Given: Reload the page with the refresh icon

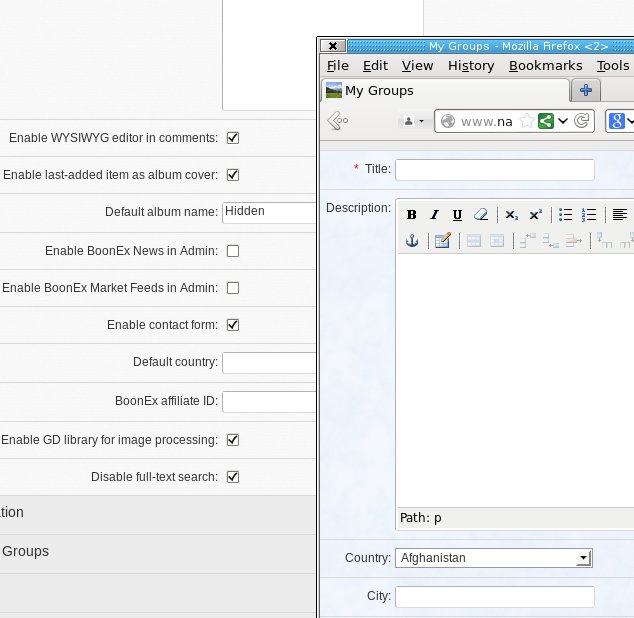Looking at the screenshot, I should (x=582, y=121).
